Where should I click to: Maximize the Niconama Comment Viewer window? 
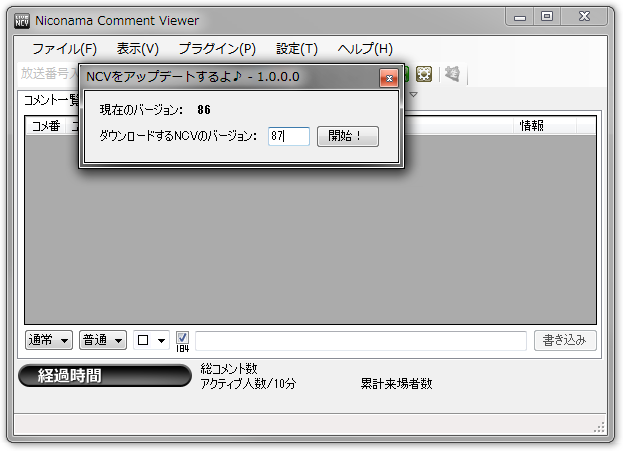pos(547,16)
